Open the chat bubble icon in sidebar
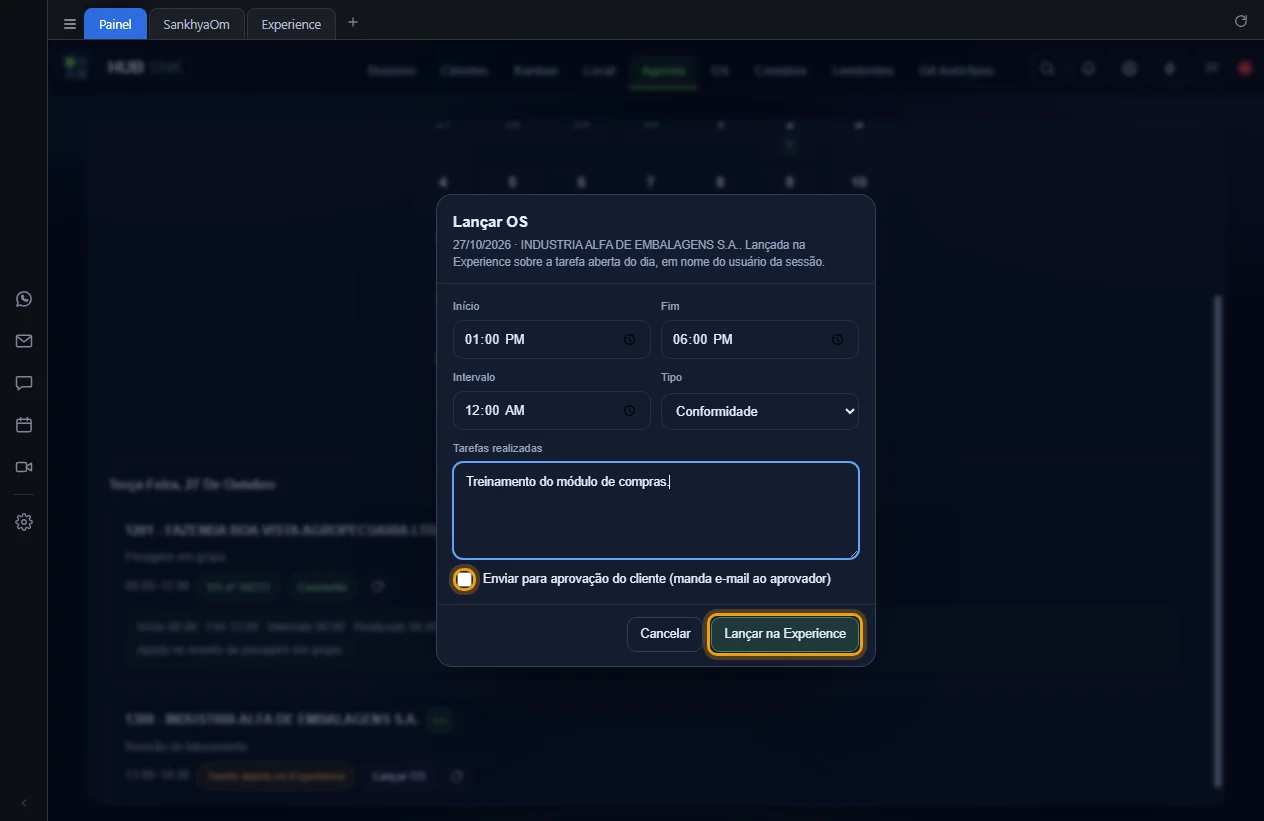This screenshot has width=1264, height=821. tap(24, 383)
